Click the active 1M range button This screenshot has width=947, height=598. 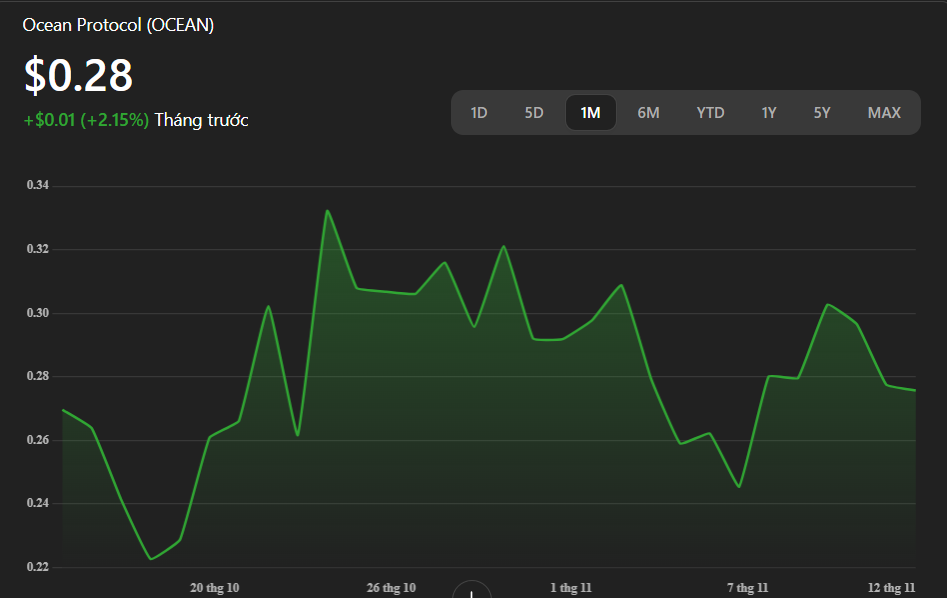point(590,113)
